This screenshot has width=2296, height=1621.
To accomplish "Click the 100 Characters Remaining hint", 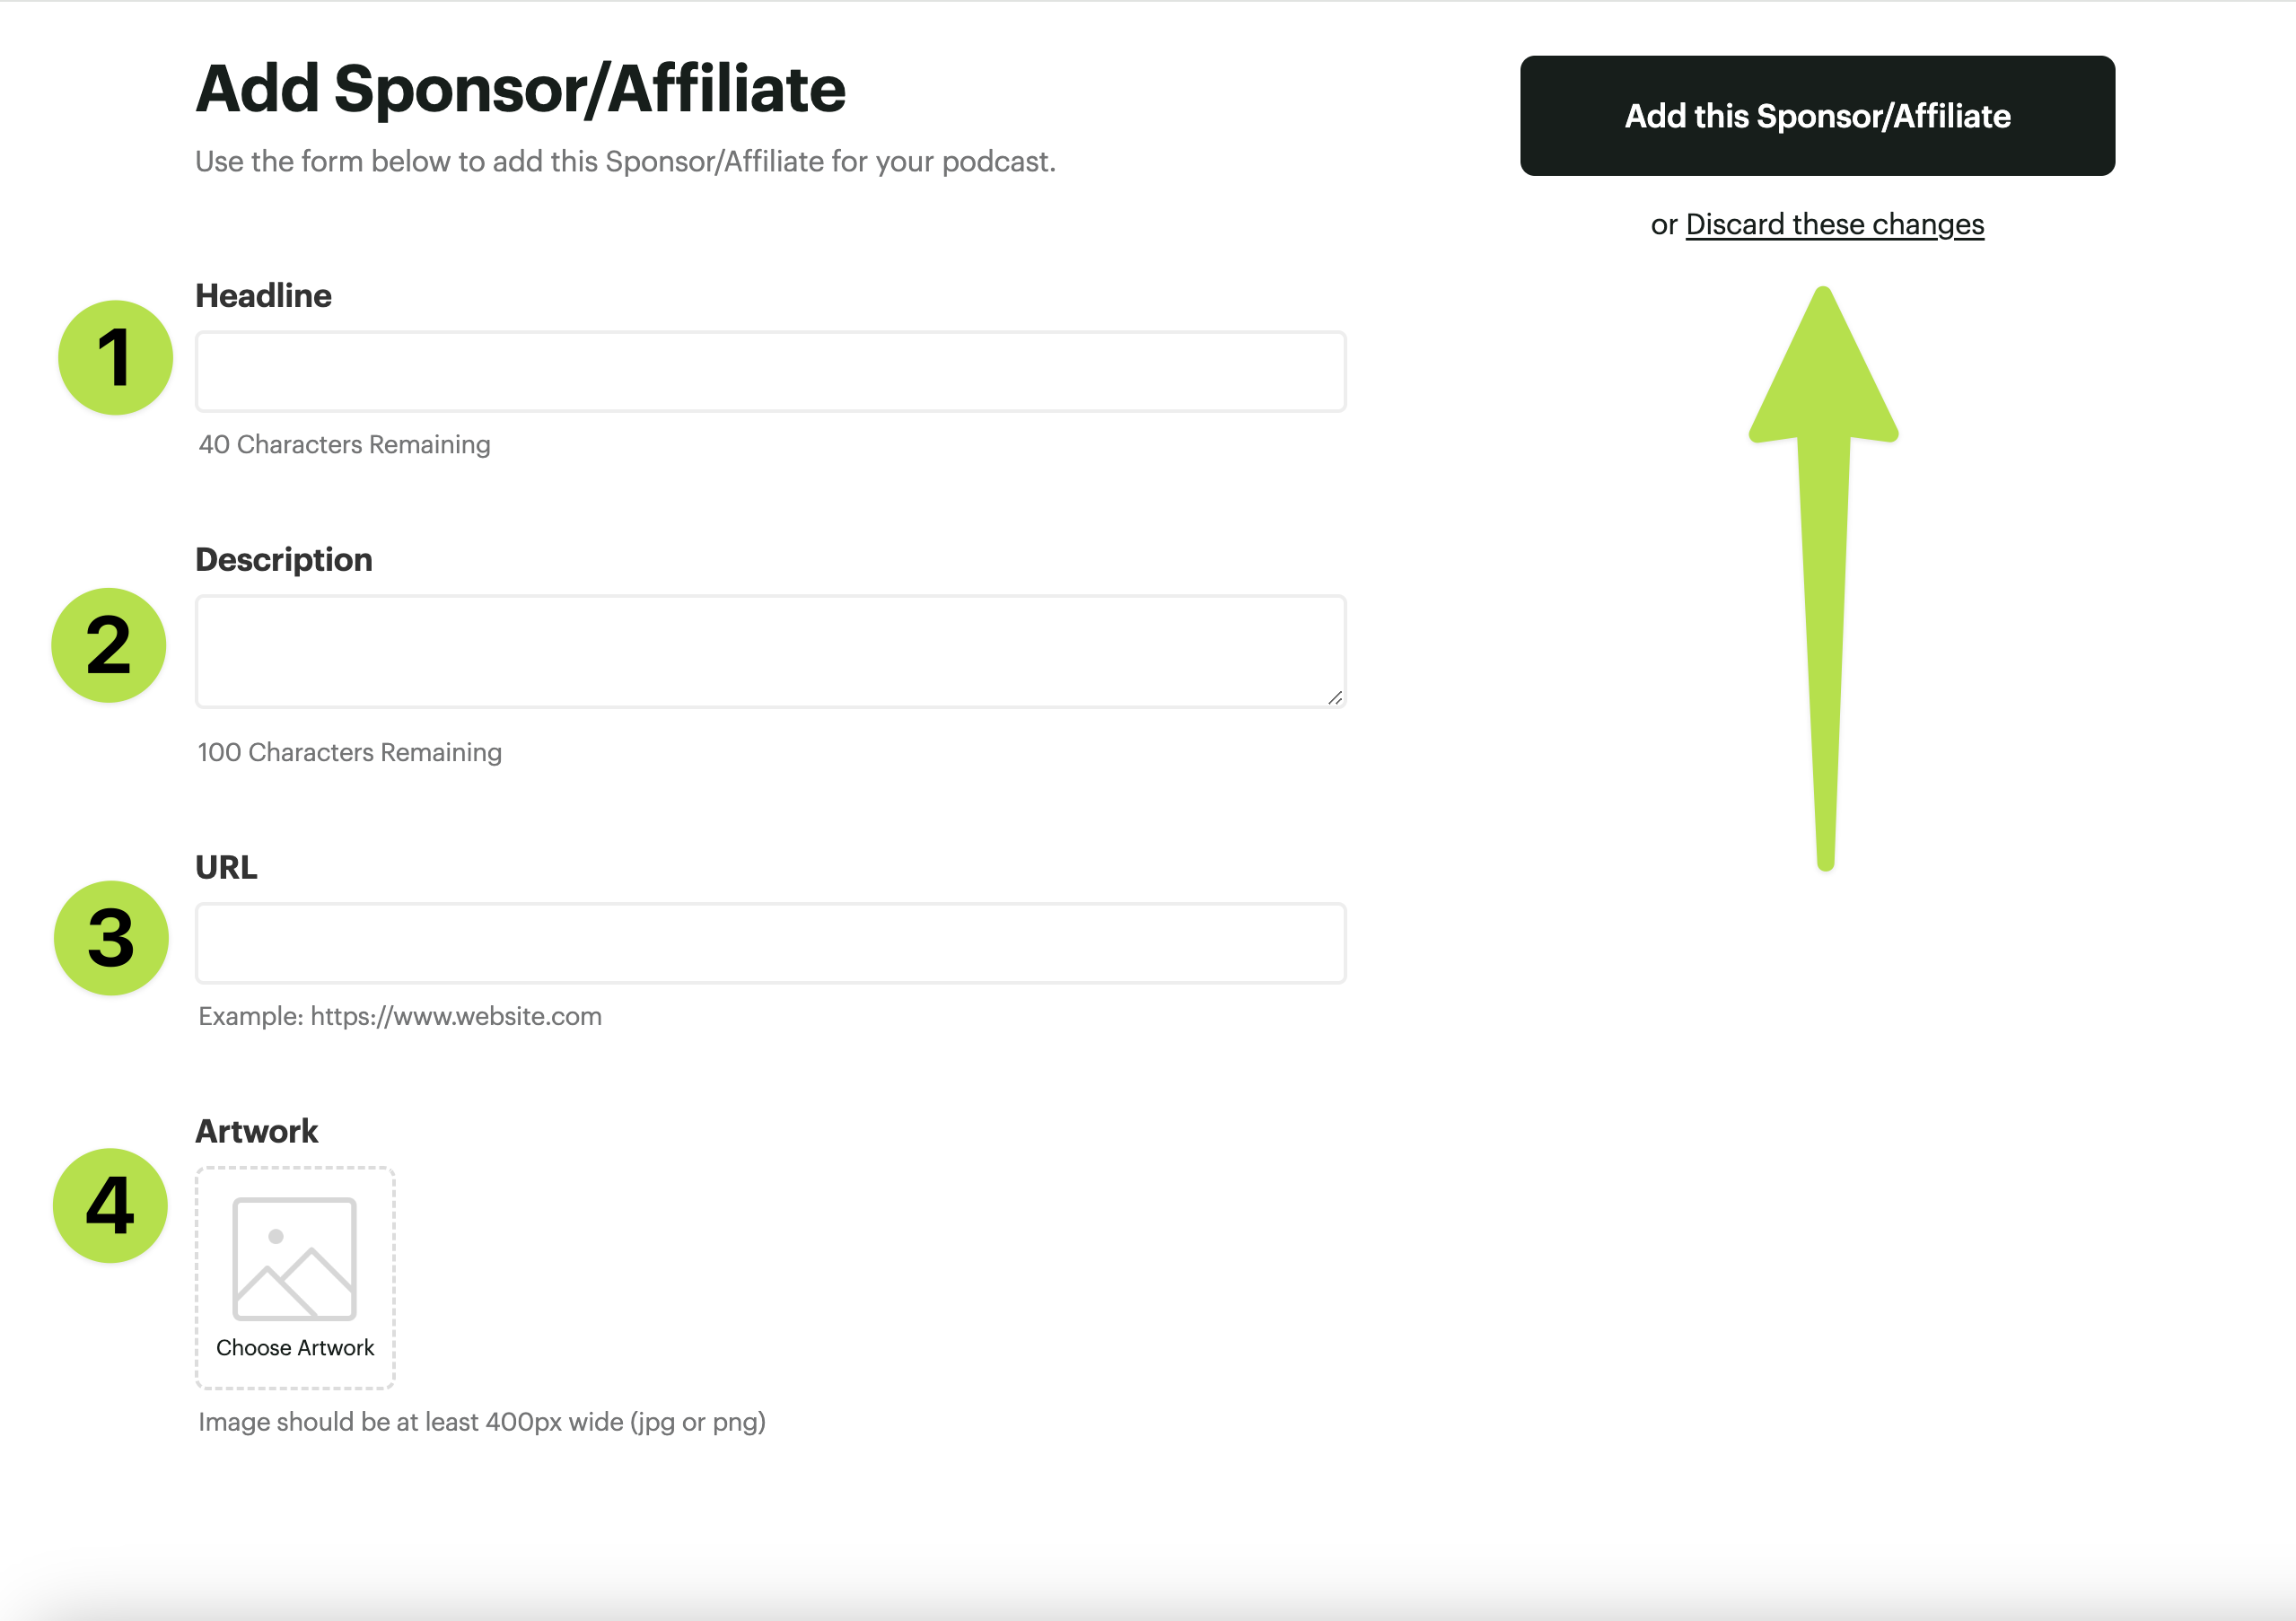I will (350, 752).
